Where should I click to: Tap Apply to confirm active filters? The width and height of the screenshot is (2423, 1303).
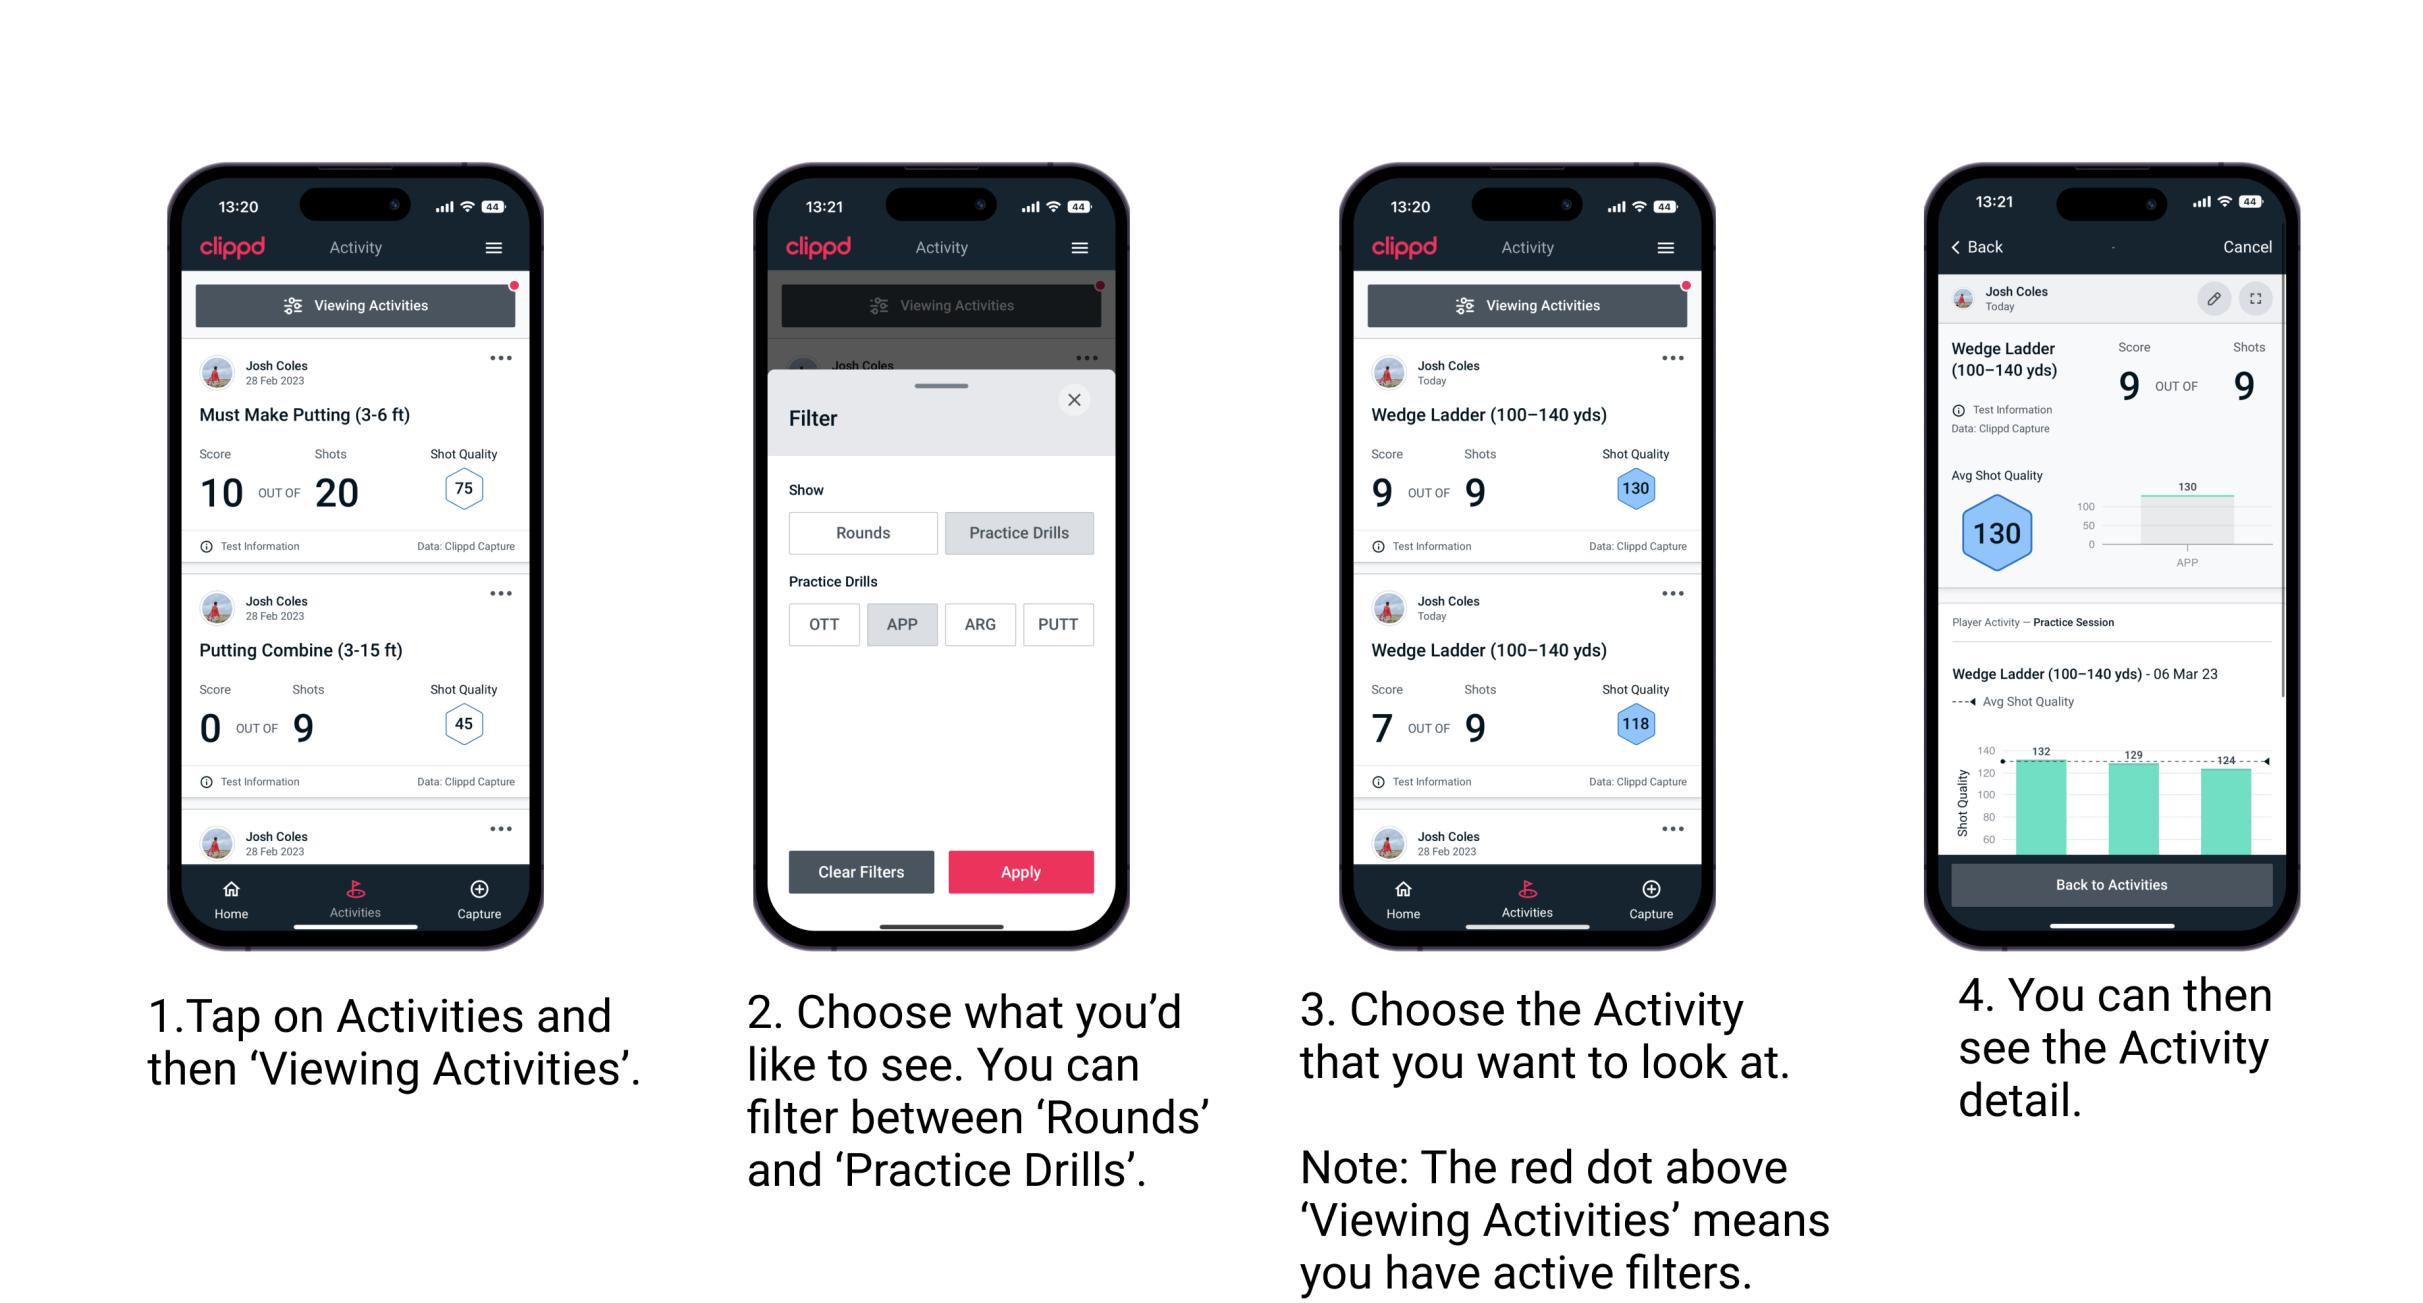1022,870
